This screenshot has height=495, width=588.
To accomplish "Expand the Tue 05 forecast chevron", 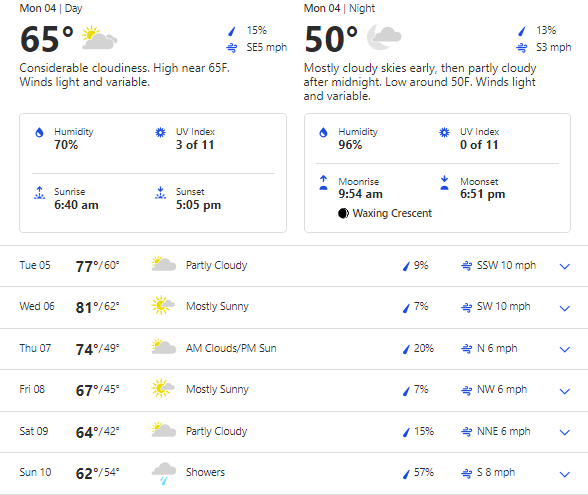I will click(564, 267).
